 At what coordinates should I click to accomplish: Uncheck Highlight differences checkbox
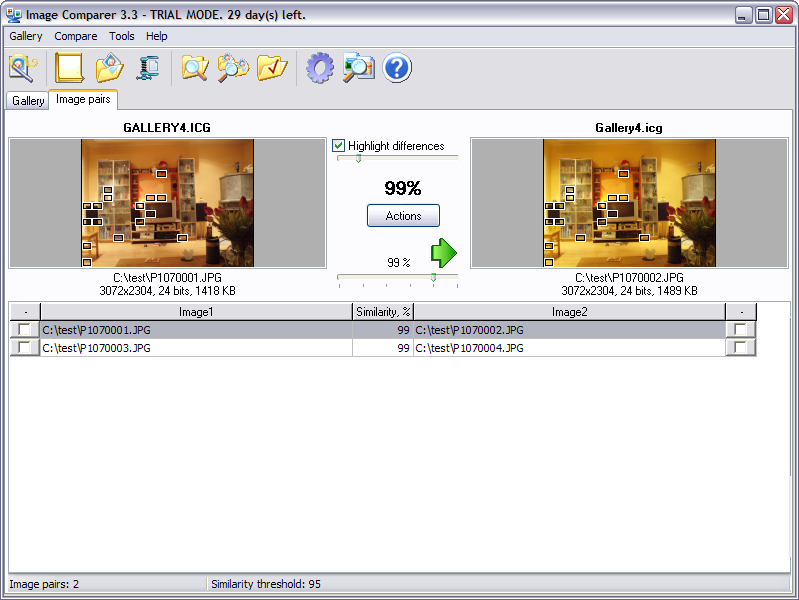pos(338,146)
